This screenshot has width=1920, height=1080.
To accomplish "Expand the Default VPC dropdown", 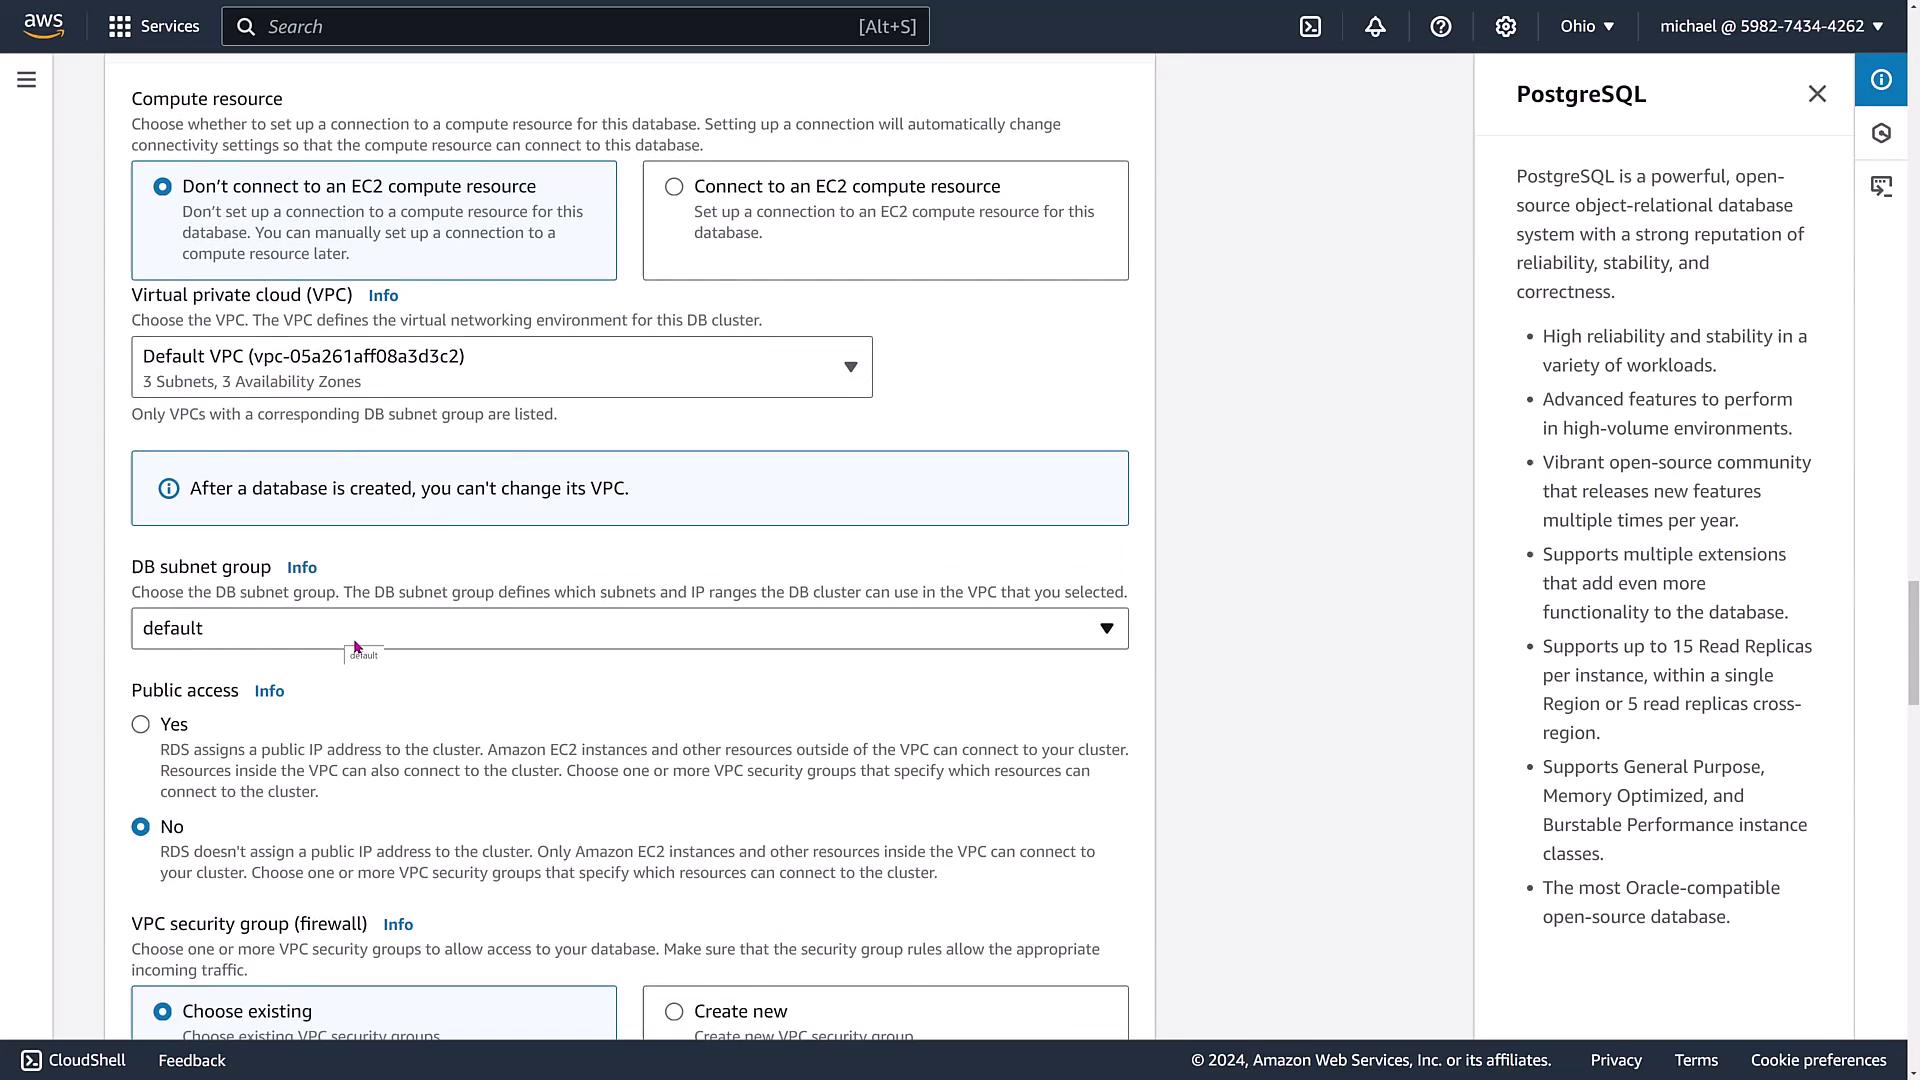I will pos(501,367).
